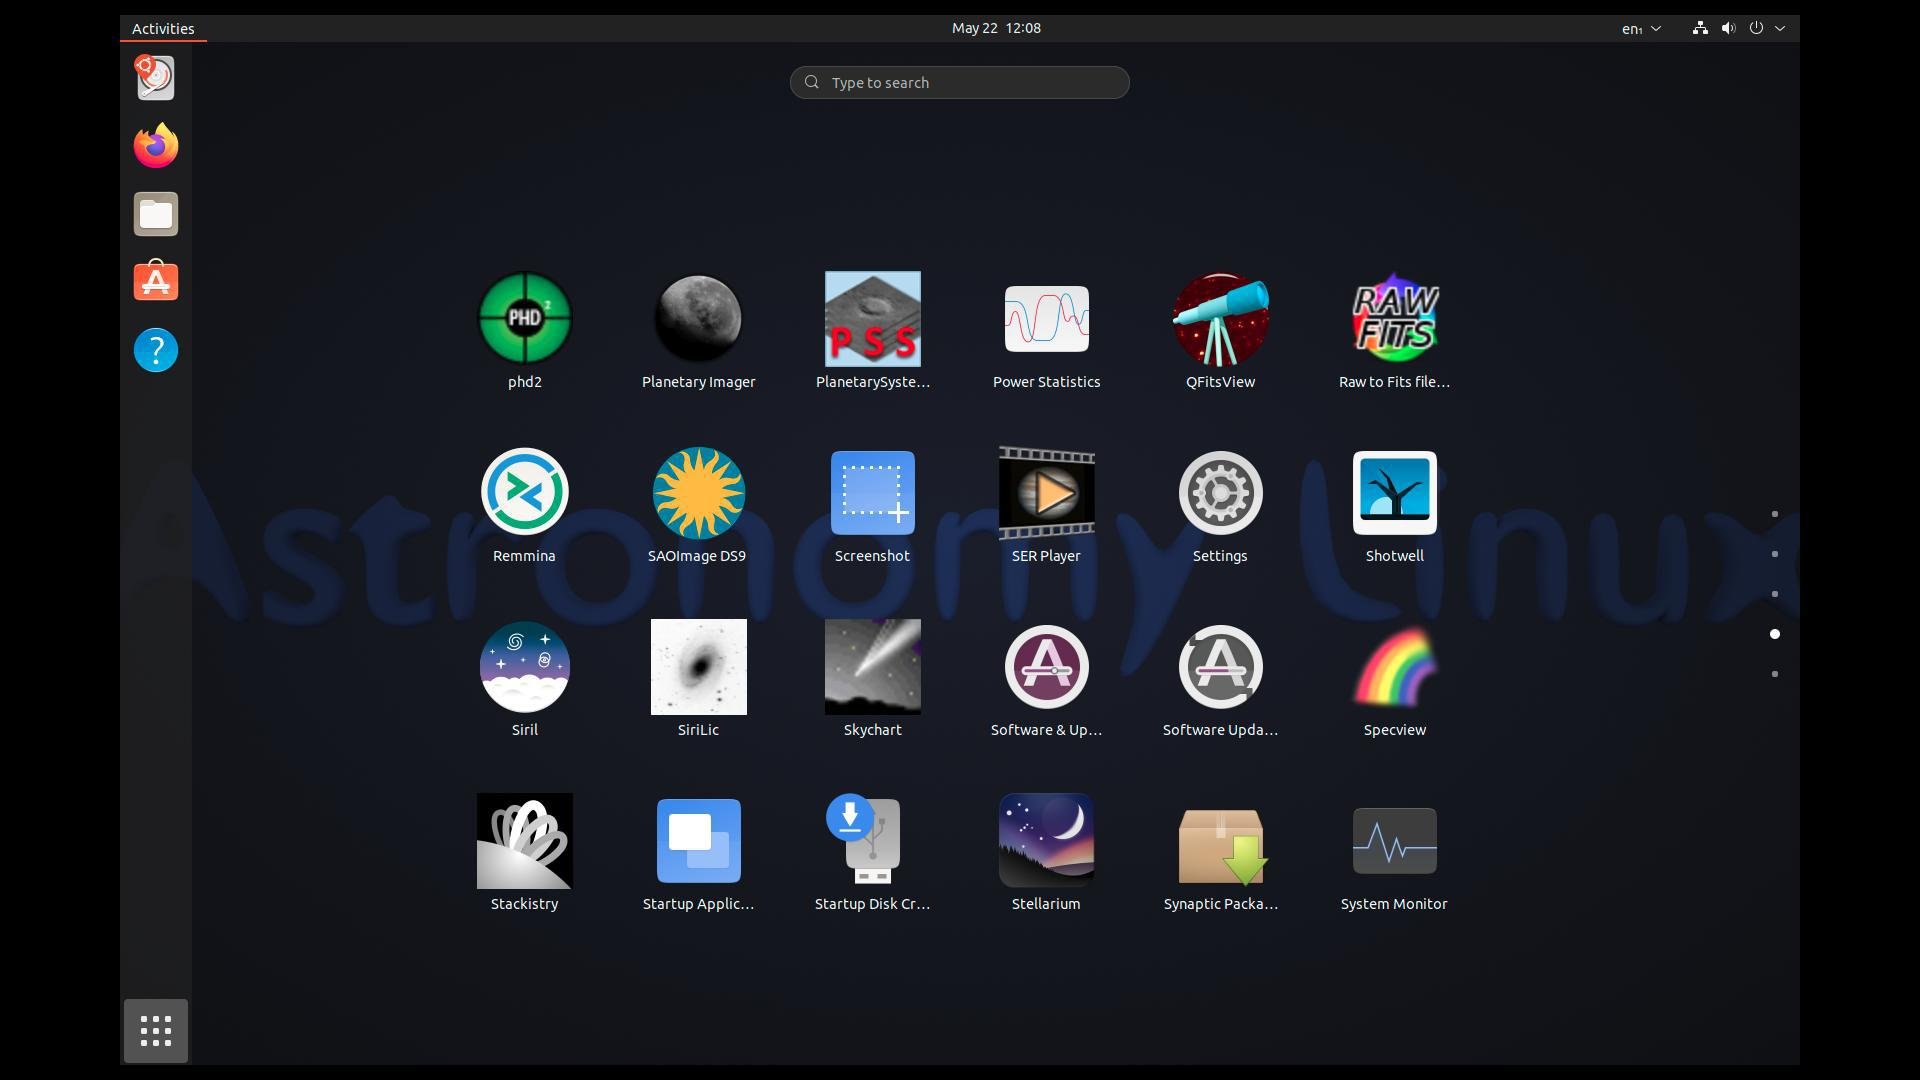The width and height of the screenshot is (1920, 1080).
Task: Open Stellarium planetarium
Action: pos(1046,841)
